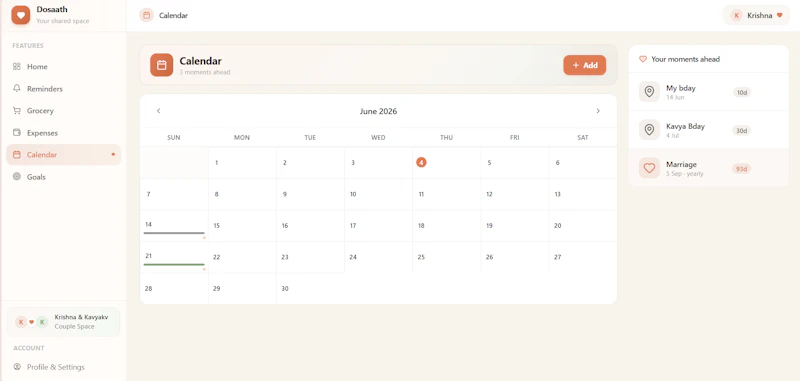The image size is (800, 381).
Task: Open the Krishna & Kavyakv Couple Space card
Action: click(x=64, y=322)
